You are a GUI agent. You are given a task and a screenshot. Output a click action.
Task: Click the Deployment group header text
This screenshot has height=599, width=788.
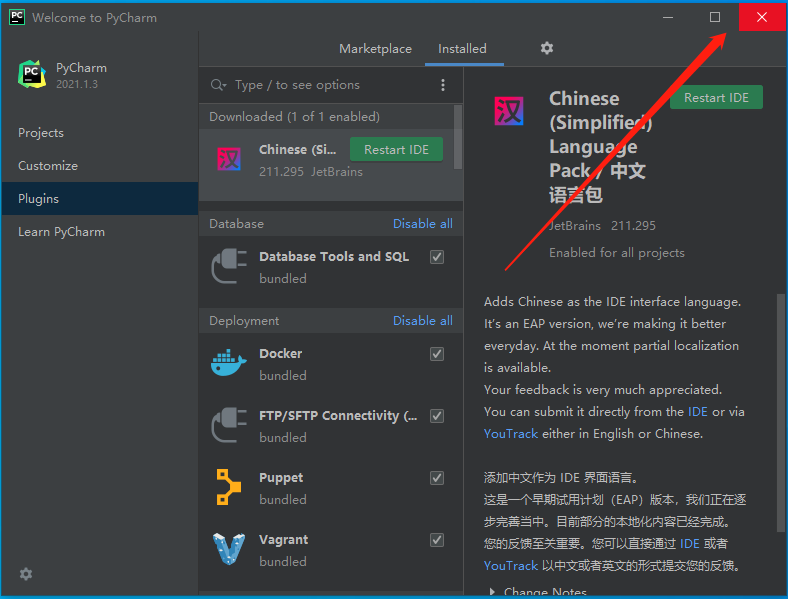pos(244,321)
